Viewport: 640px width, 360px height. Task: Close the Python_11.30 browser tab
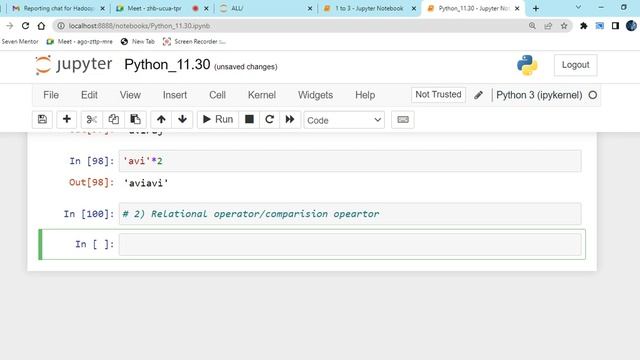tap(517, 8)
